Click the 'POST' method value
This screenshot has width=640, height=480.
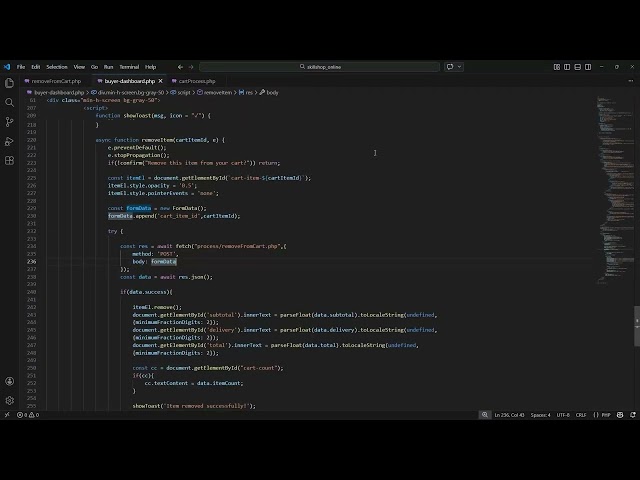pos(166,254)
